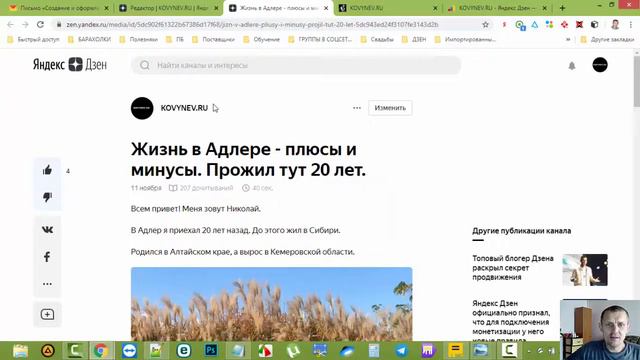The width and height of the screenshot is (640, 360).
Task: Click the thumbs-down dislike icon
Action: (x=47, y=197)
